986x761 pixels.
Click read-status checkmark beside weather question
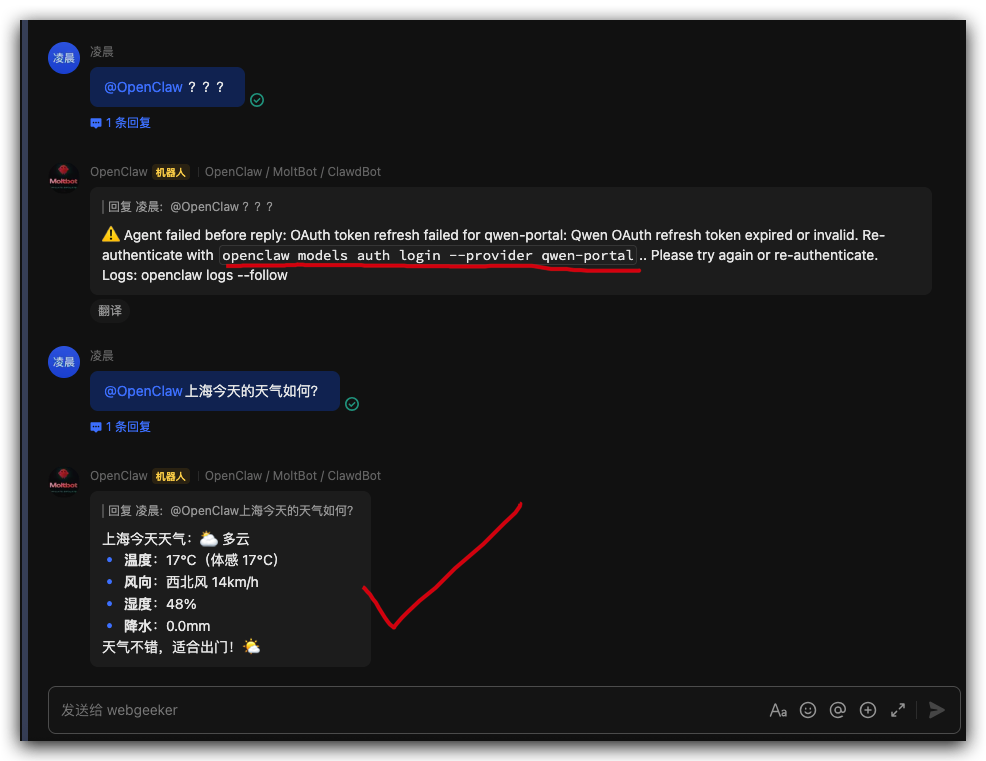click(352, 404)
